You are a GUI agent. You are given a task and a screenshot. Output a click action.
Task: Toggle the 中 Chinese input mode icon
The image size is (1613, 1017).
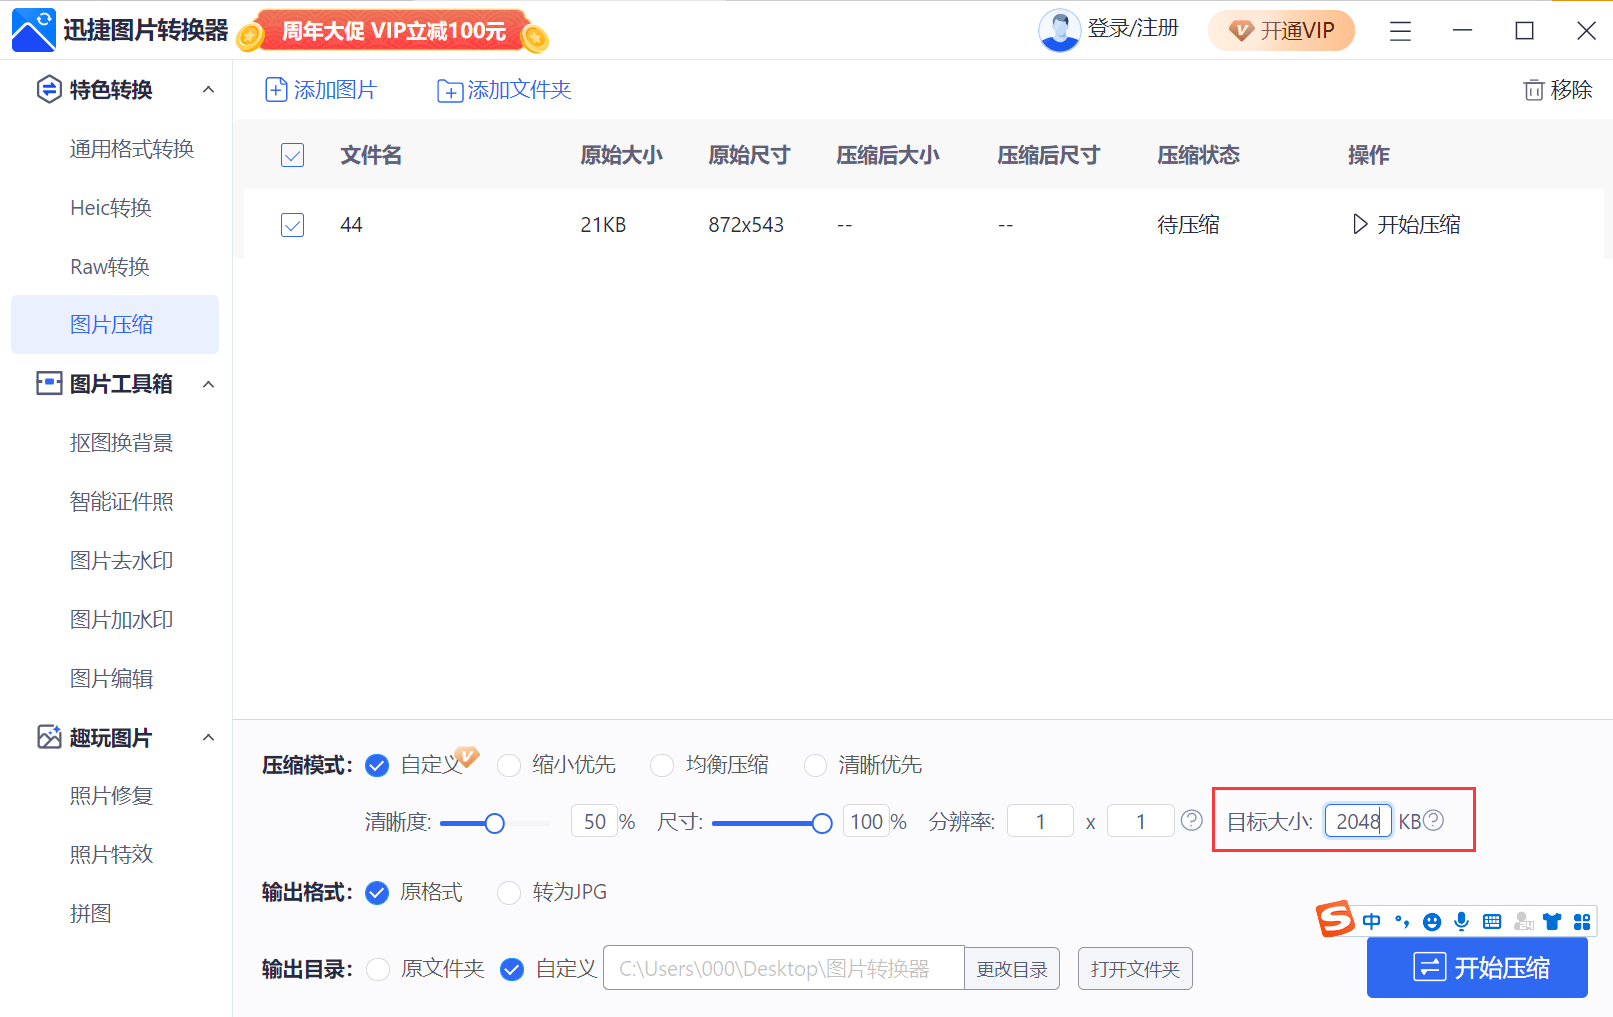click(x=1371, y=921)
